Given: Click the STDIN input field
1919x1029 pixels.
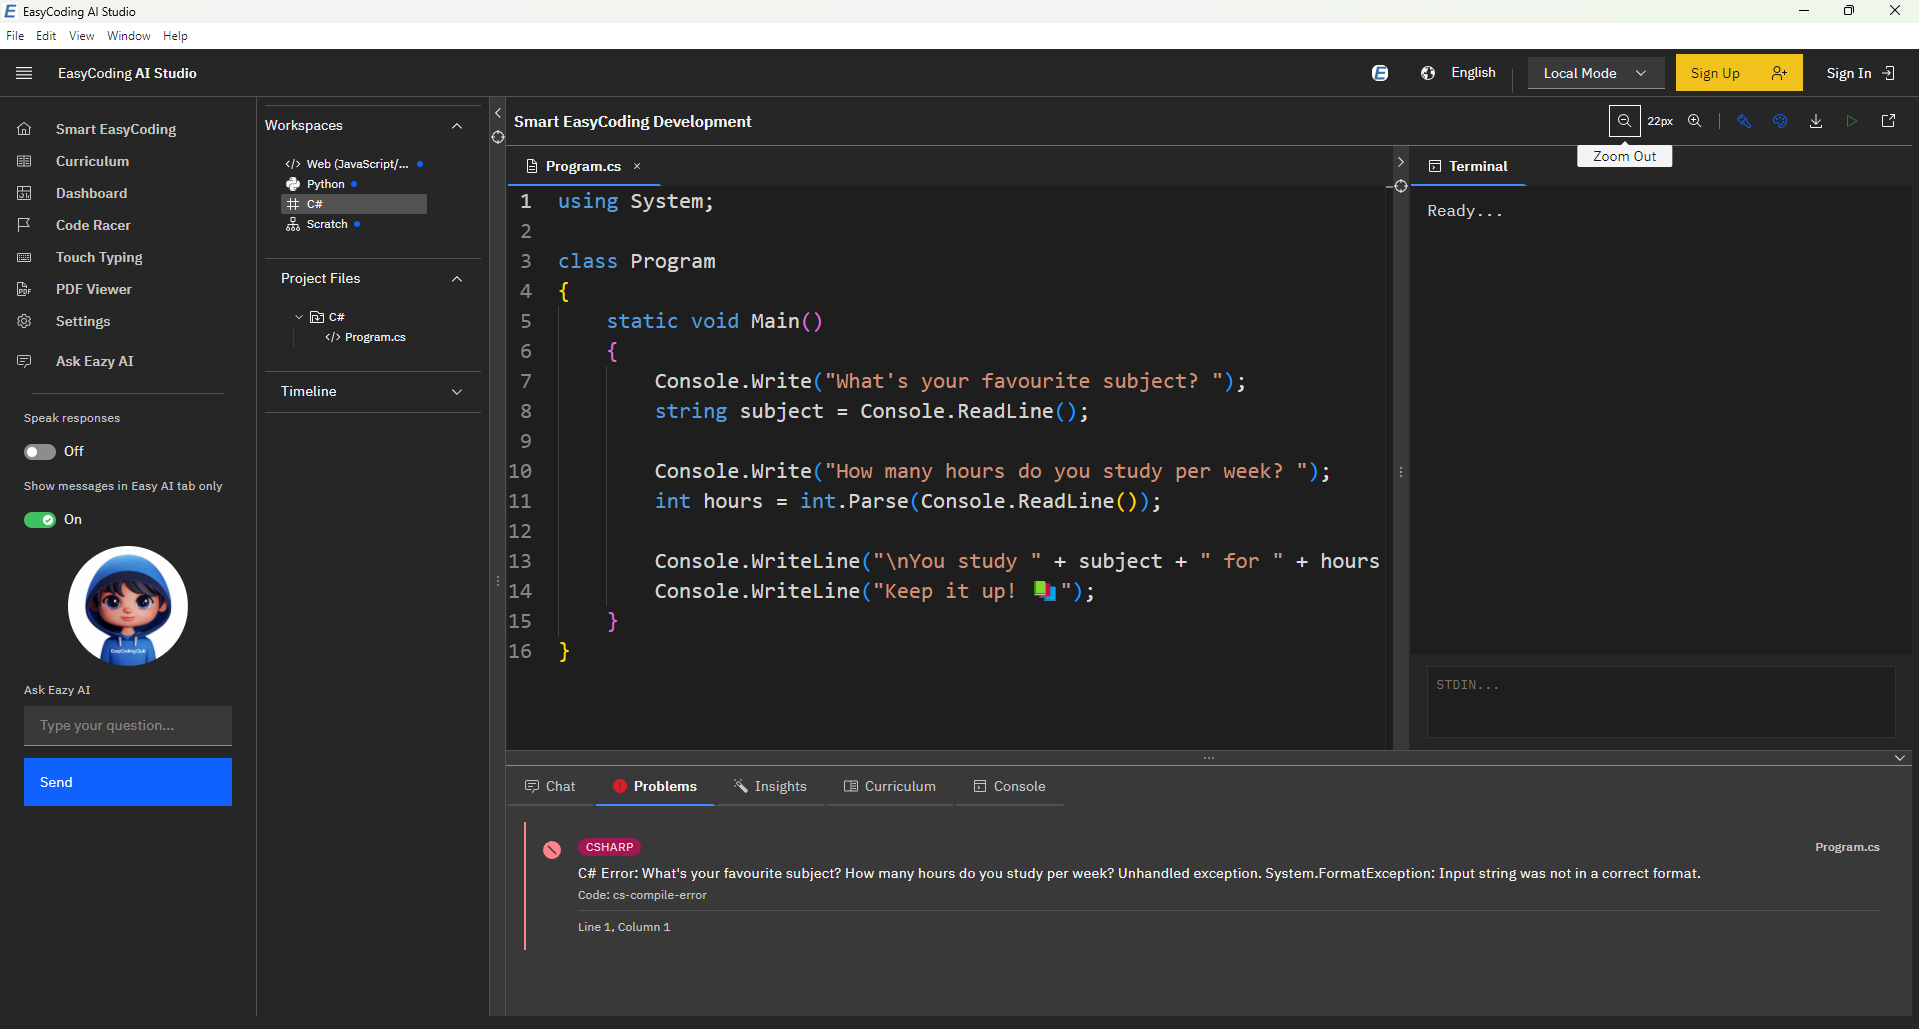Looking at the screenshot, I should [x=1660, y=702].
